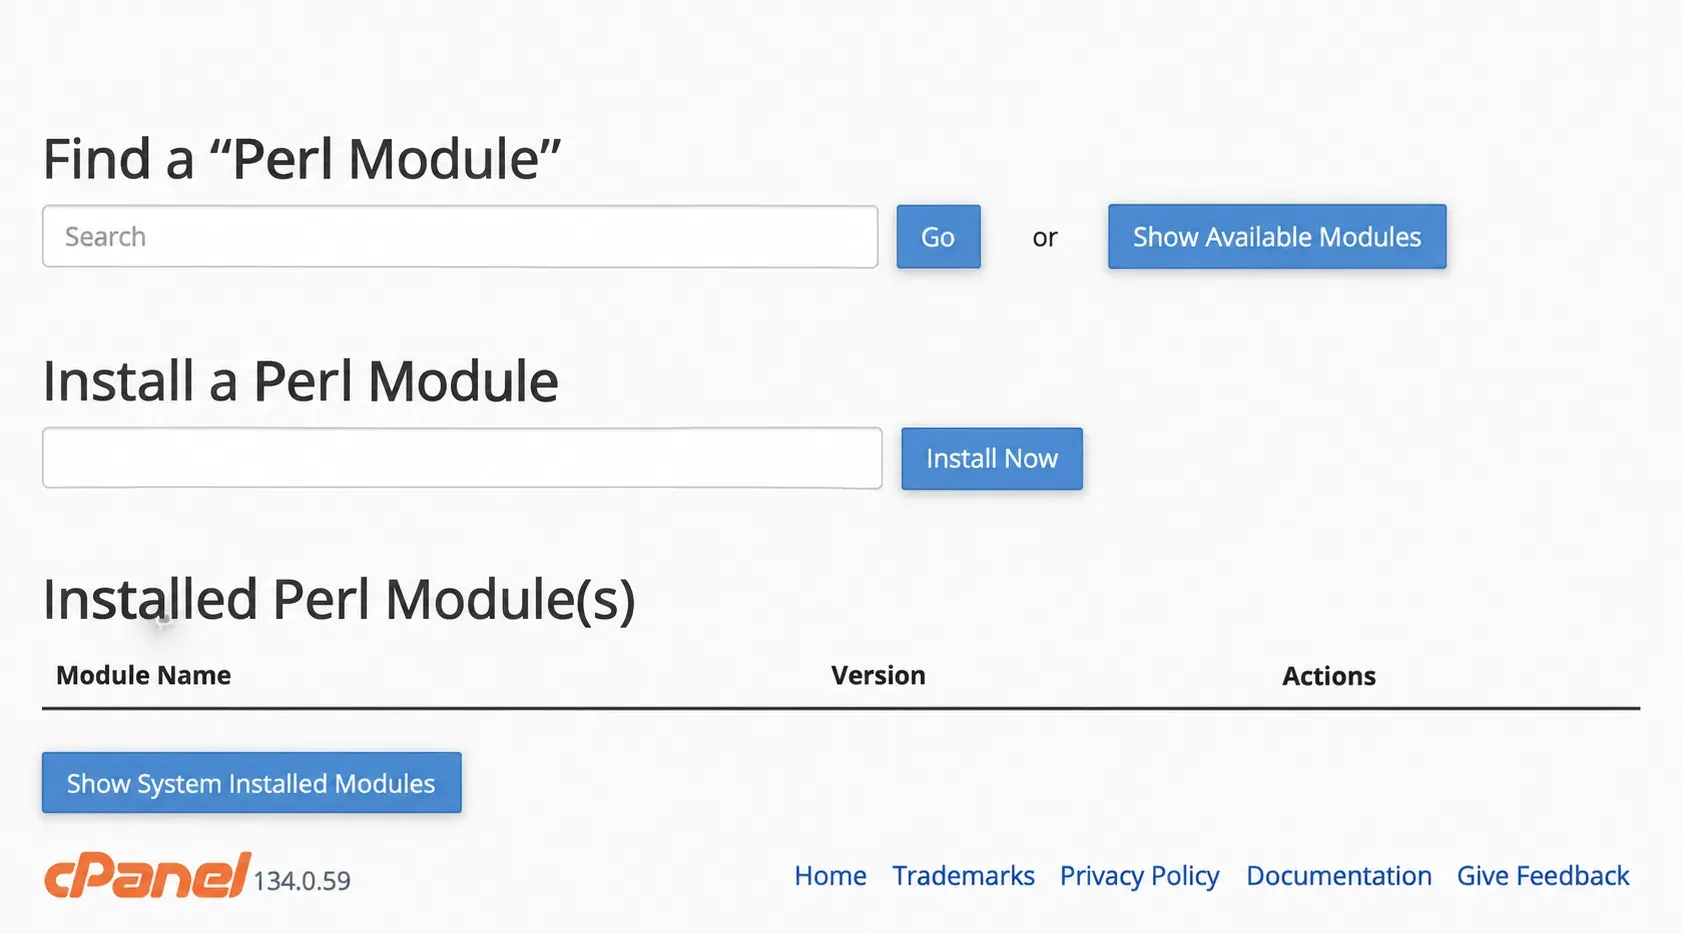Open the Home footer link
The image size is (1683, 934).
click(830, 876)
